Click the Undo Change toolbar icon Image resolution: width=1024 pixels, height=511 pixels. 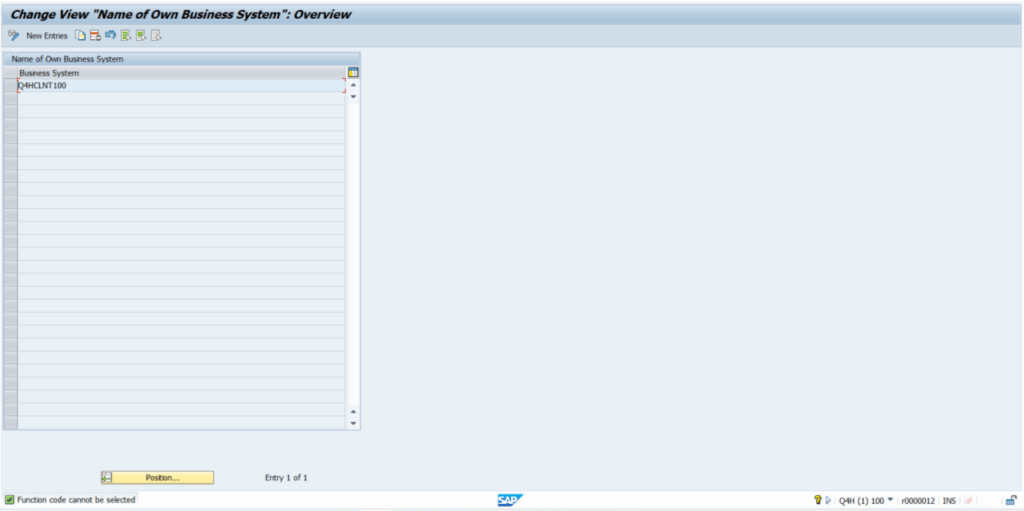tap(110, 35)
